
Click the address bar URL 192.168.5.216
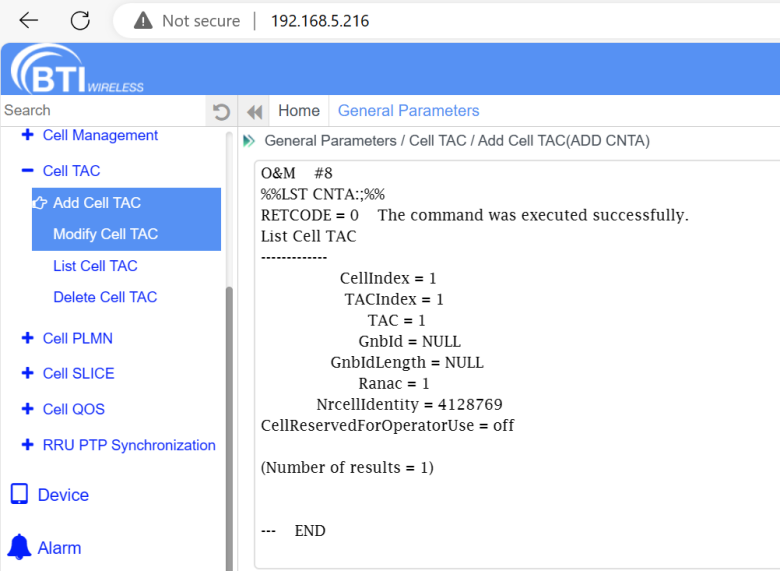tap(320, 21)
